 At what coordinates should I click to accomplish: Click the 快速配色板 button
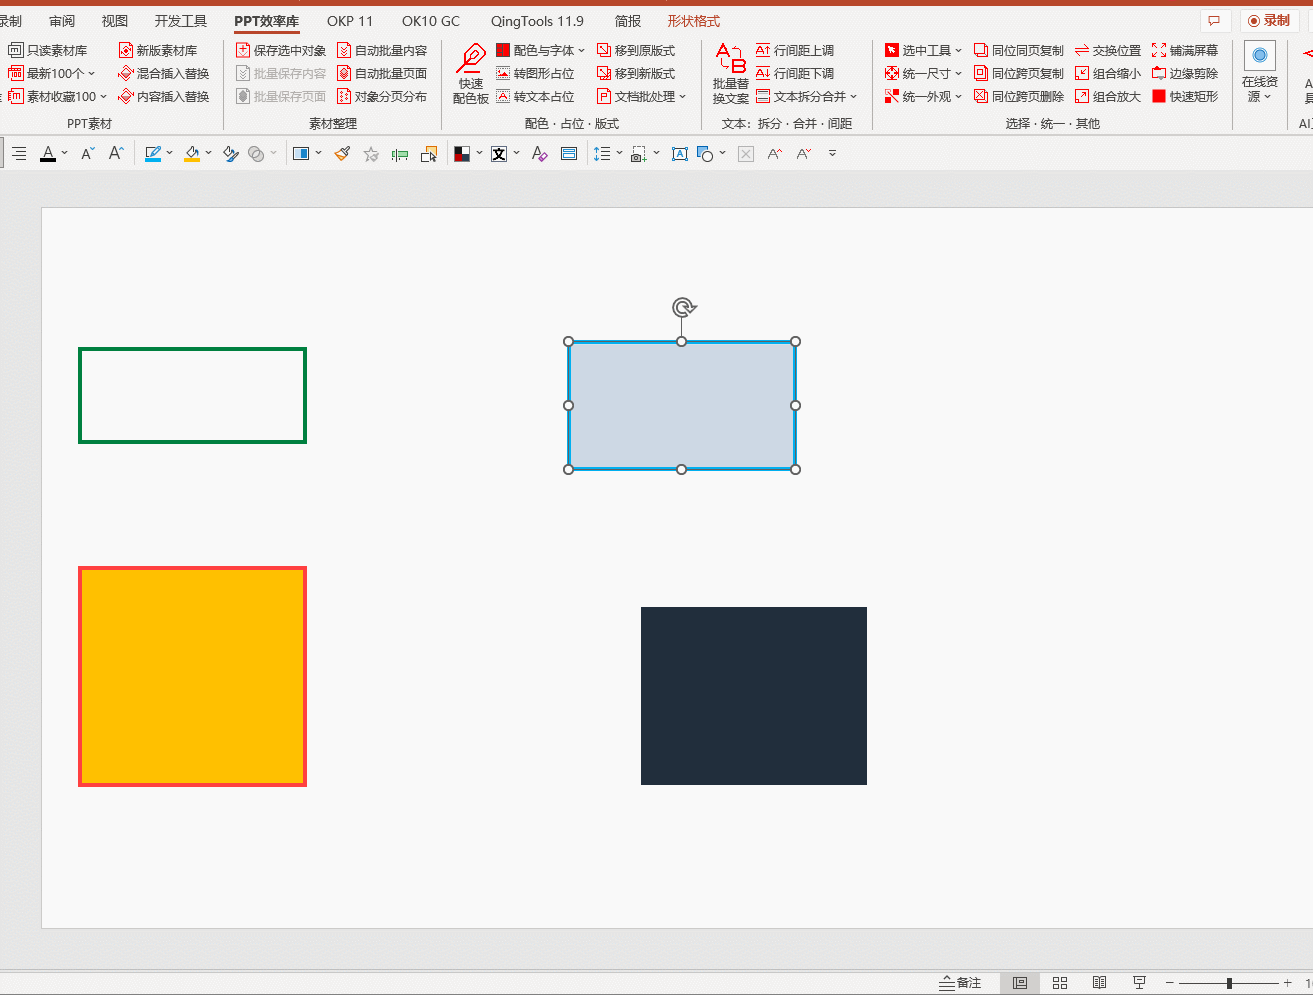[470, 73]
